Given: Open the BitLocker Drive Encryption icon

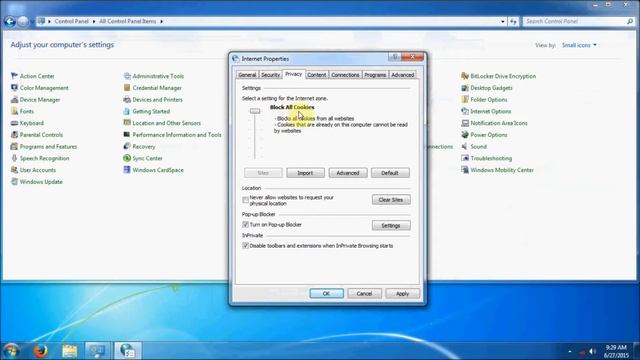Looking at the screenshot, I should click(465, 76).
